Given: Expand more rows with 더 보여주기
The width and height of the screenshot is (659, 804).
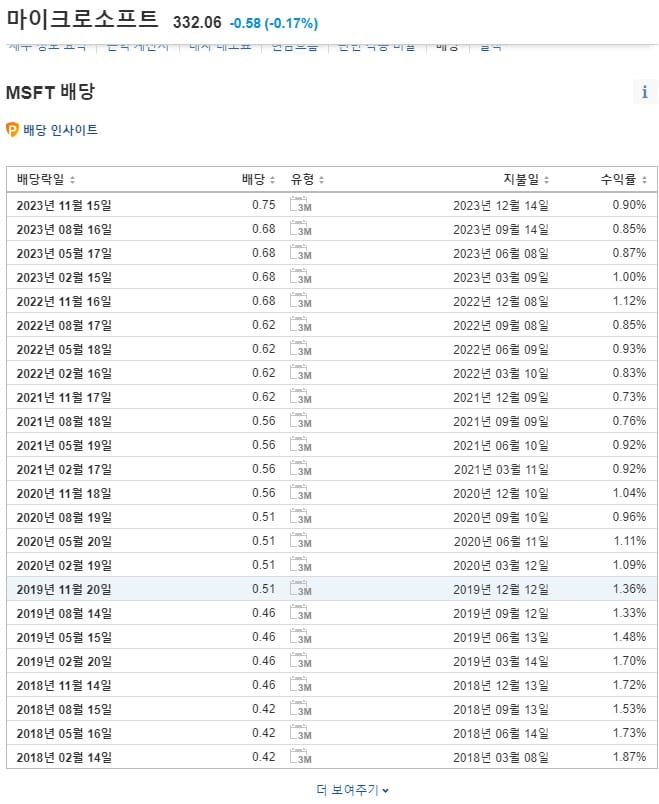Looking at the screenshot, I should coord(352,790).
